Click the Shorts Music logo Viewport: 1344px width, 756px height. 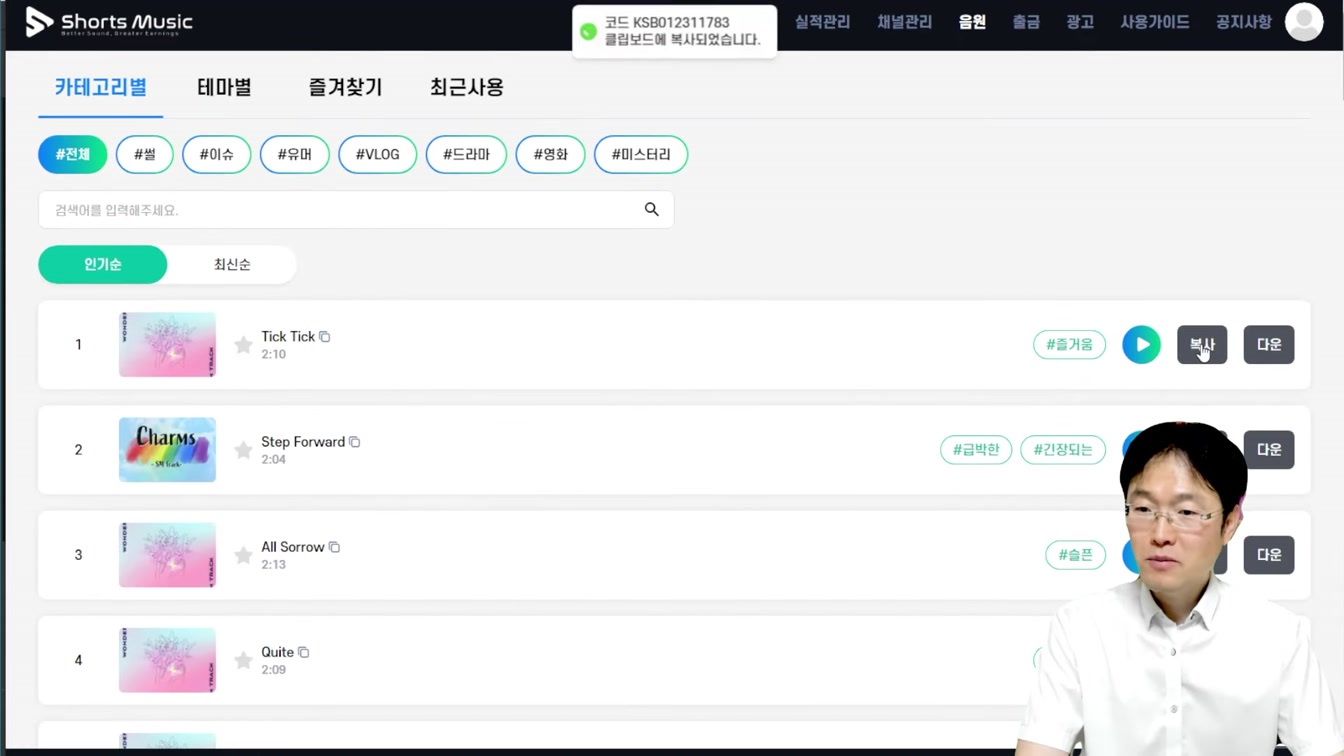108,22
